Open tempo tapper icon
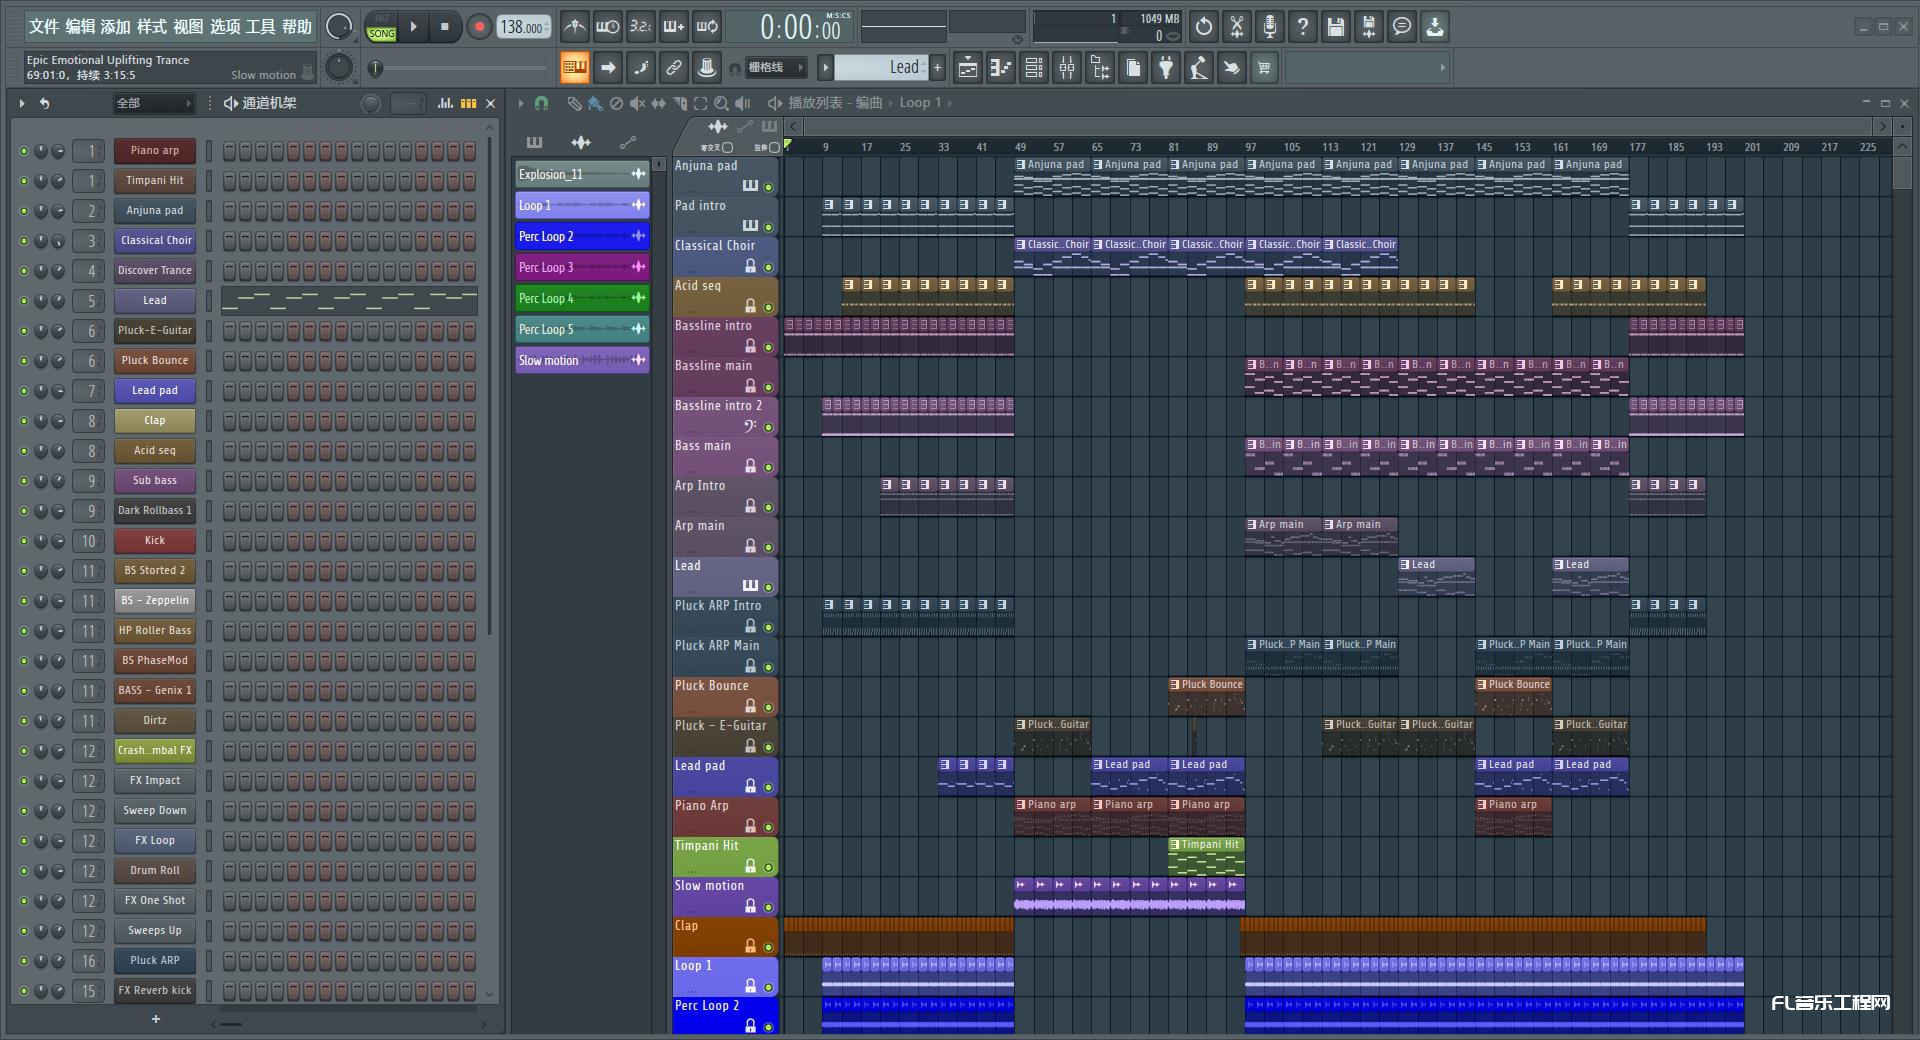The width and height of the screenshot is (1920, 1040). click(x=1199, y=68)
